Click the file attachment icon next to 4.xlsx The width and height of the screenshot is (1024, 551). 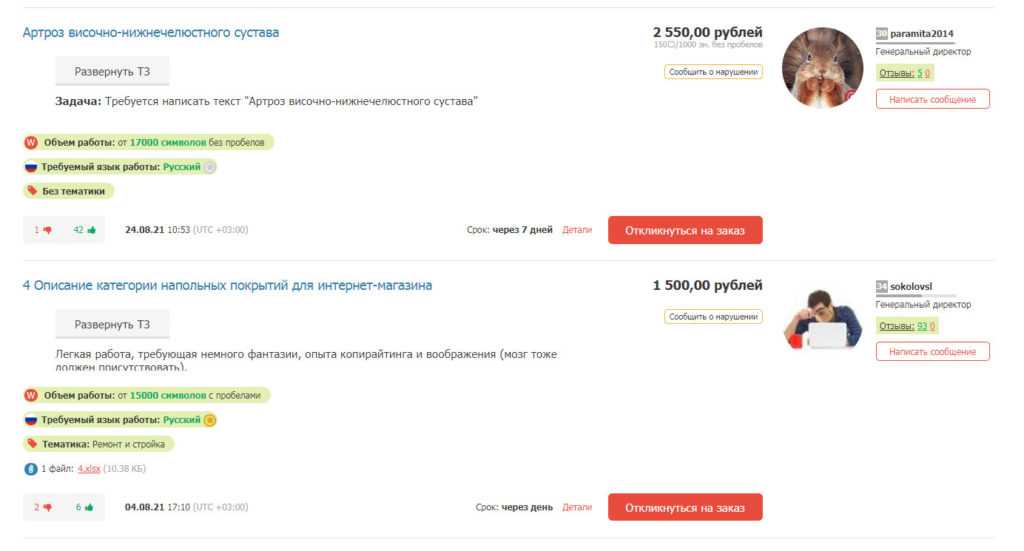pos(30,468)
